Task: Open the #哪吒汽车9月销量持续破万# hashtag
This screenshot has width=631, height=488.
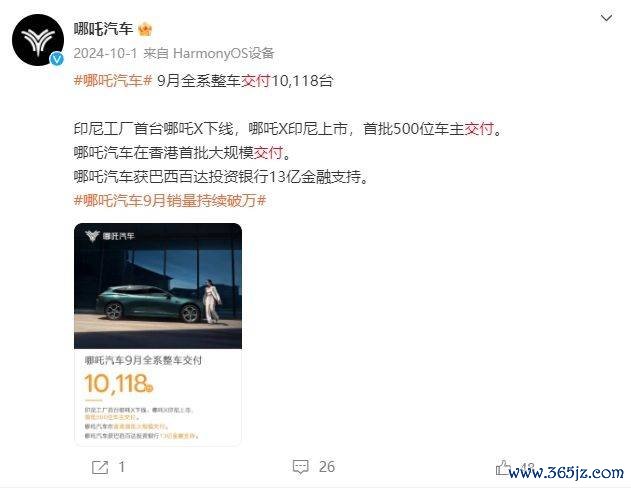Action: click(x=170, y=200)
